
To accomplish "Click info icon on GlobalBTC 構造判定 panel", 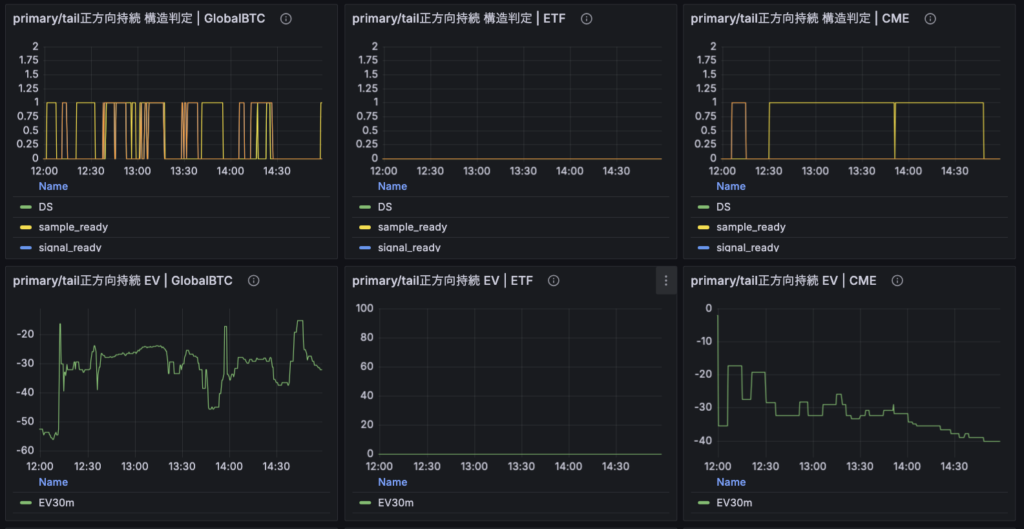I will pos(286,19).
